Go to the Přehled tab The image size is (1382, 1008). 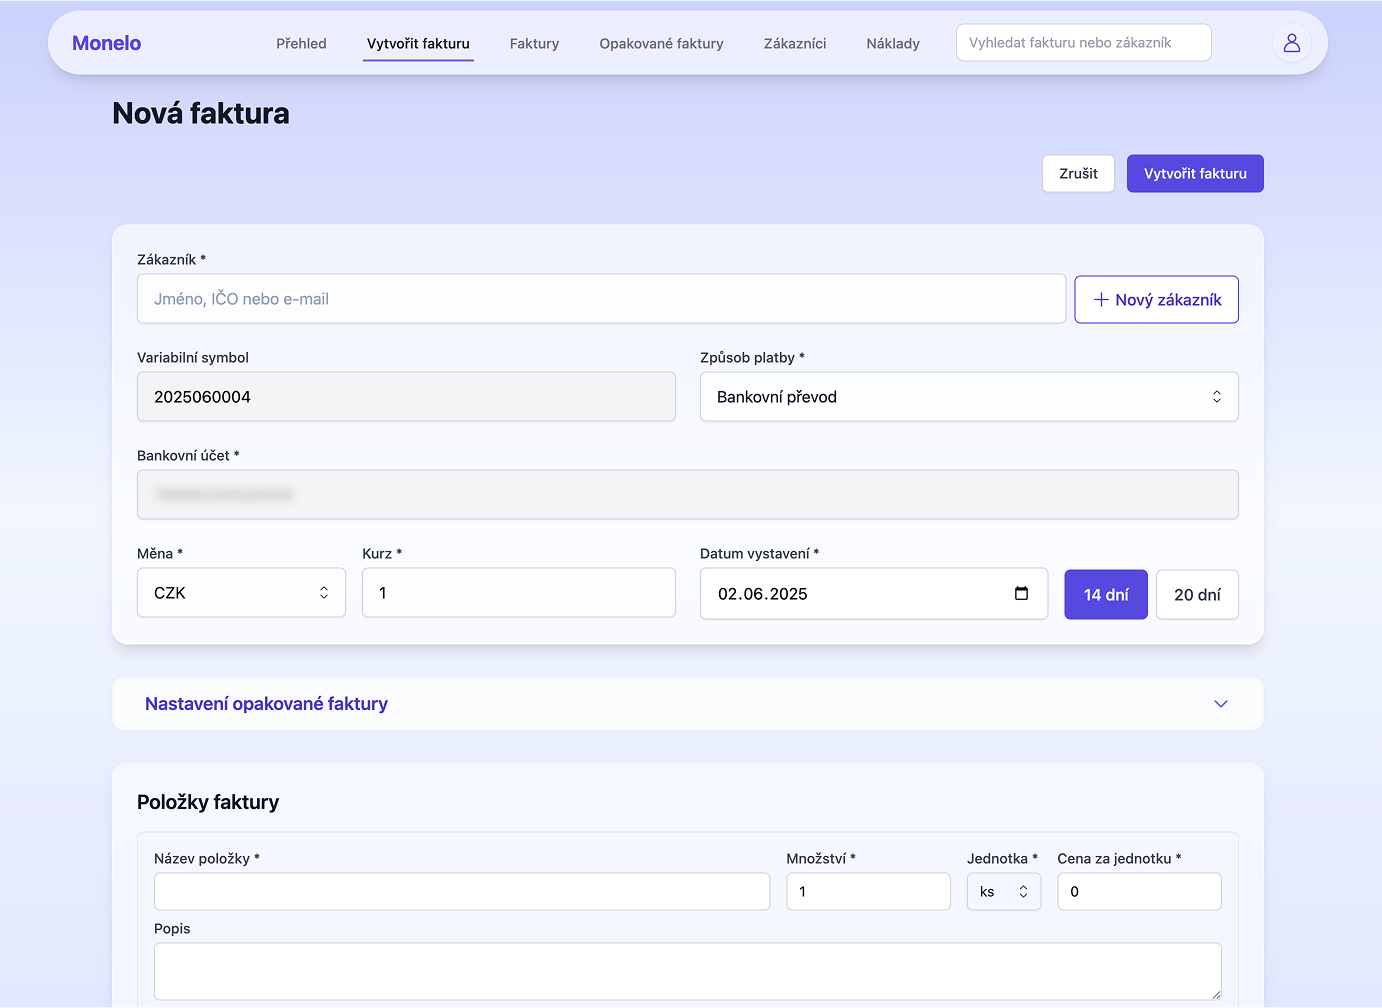[301, 44]
